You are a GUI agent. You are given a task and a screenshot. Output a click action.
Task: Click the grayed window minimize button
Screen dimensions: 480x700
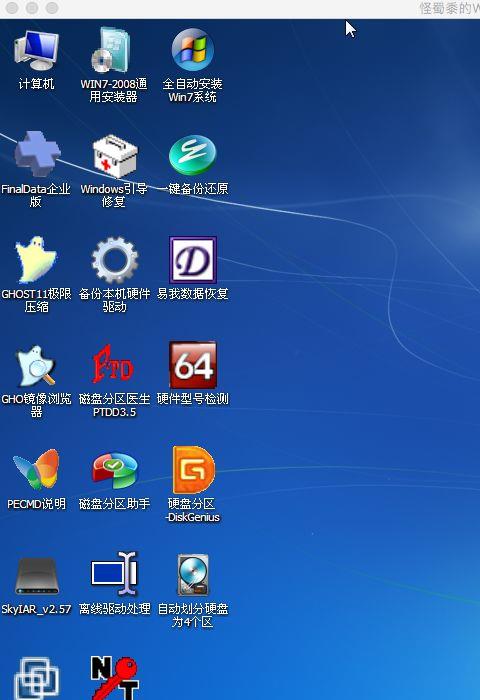32,8
